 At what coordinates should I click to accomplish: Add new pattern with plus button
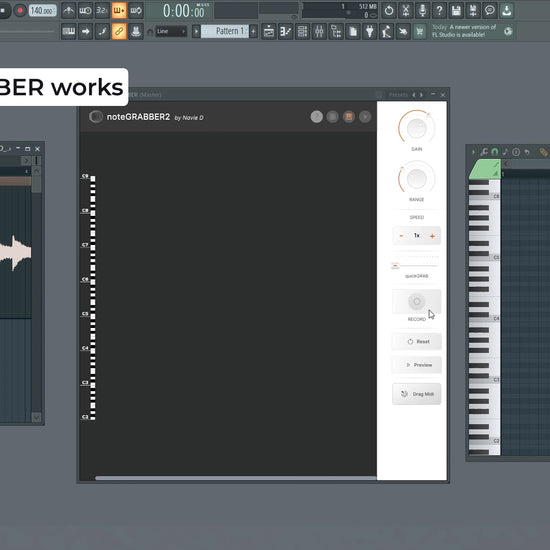pyautogui.click(x=253, y=31)
